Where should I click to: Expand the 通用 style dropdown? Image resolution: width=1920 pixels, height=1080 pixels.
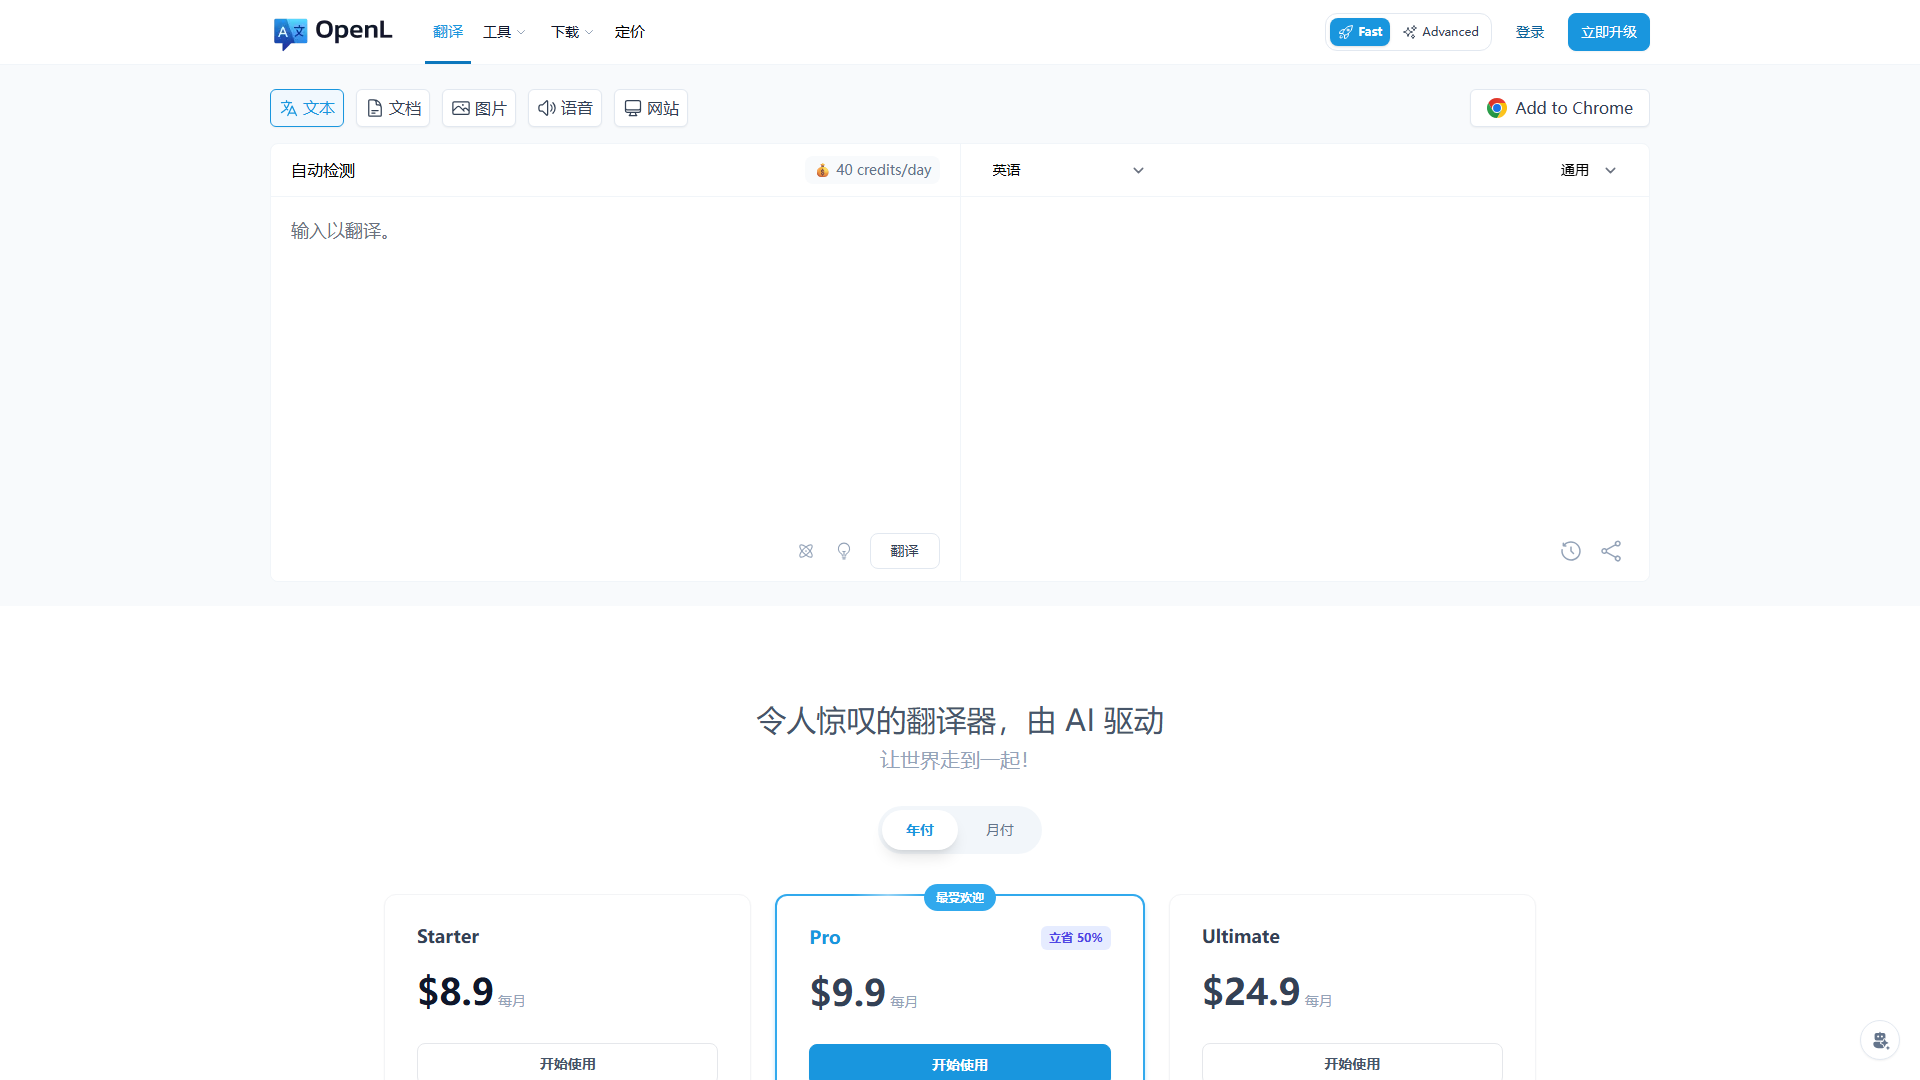(1588, 170)
